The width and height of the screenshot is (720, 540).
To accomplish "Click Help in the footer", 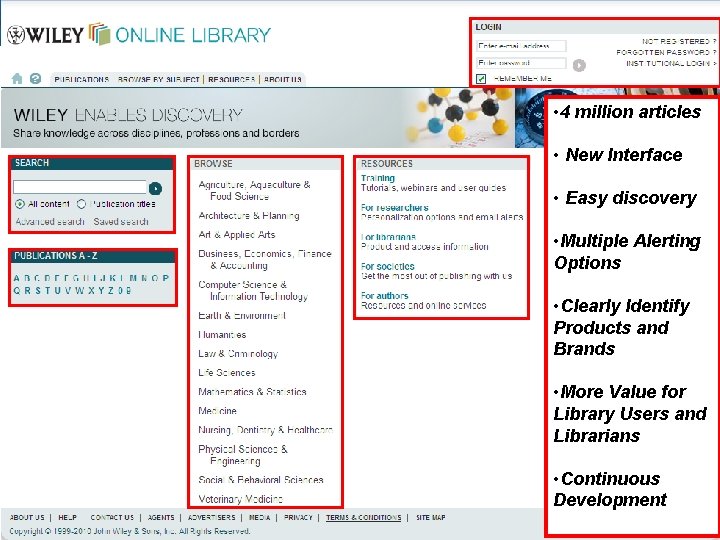I will pyautogui.click(x=68, y=518).
